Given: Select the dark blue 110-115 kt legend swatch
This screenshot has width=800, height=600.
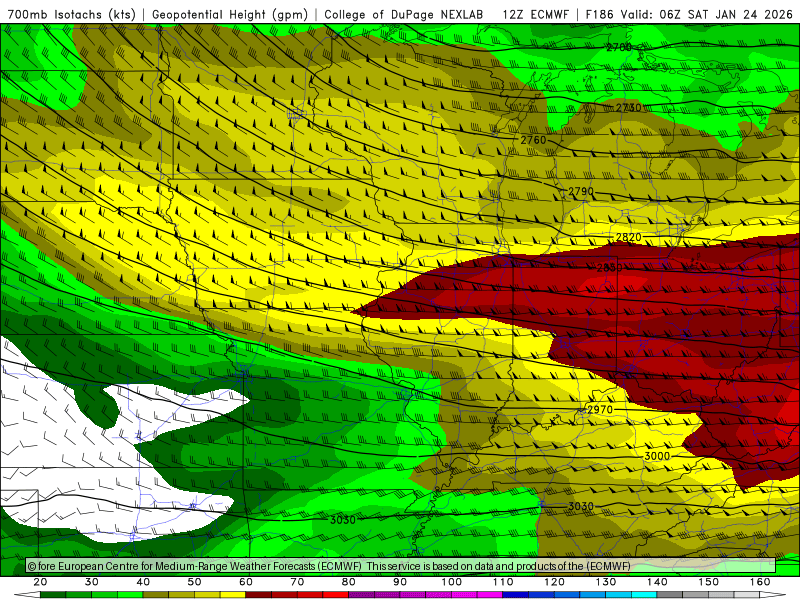Looking at the screenshot, I should click(516, 595).
